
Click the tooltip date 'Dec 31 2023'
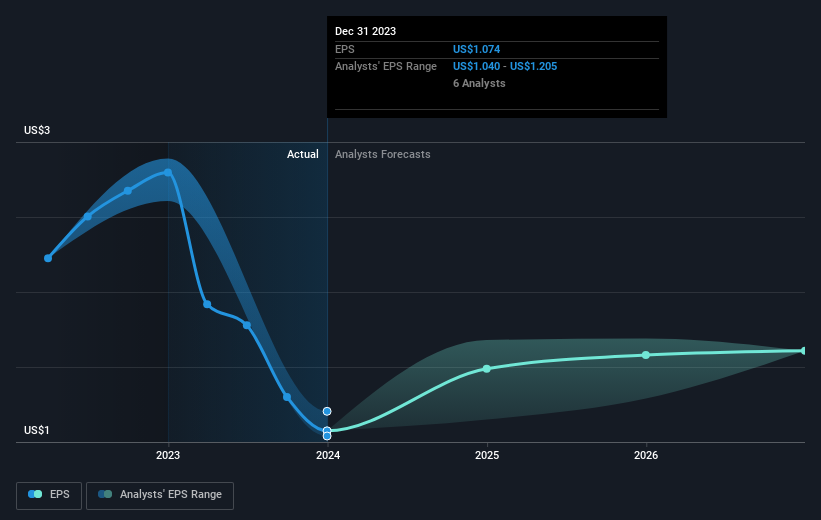(x=365, y=31)
